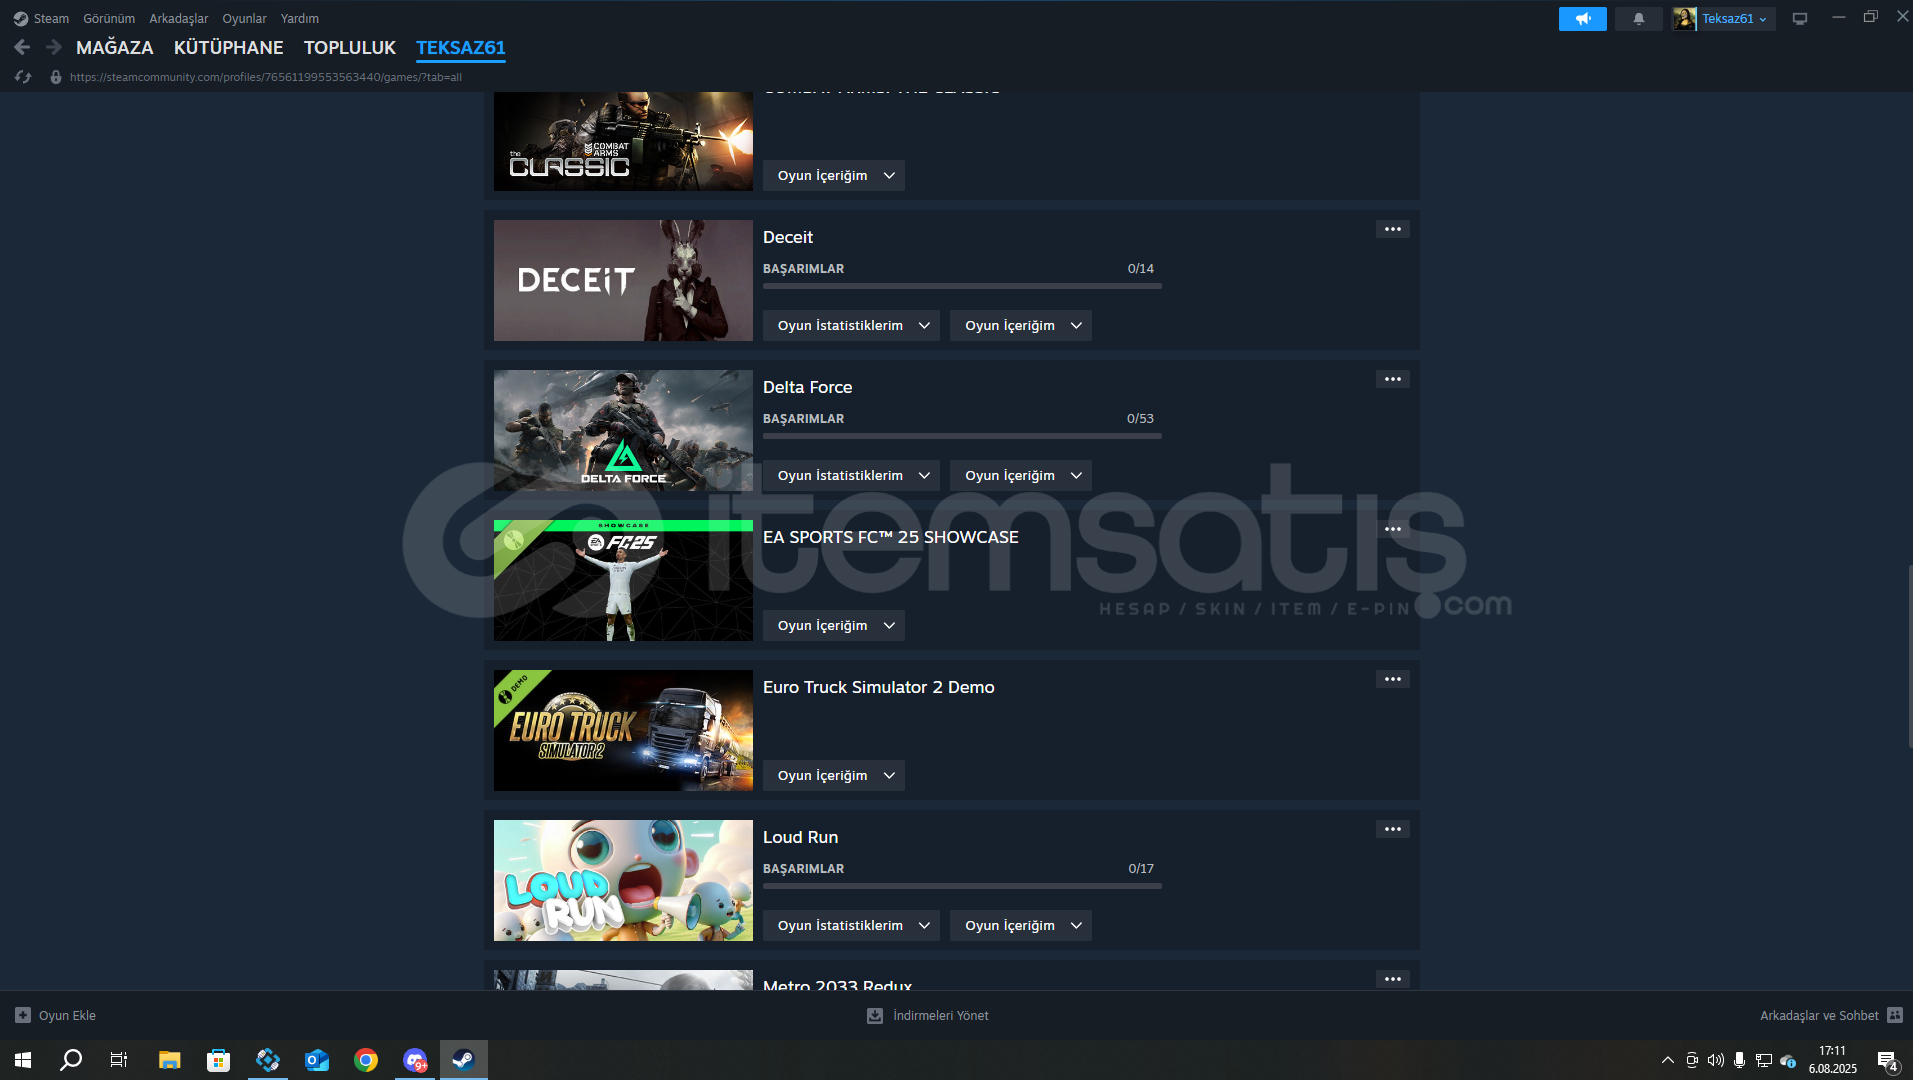Click the Teksaz61 profile avatar

(1684, 19)
